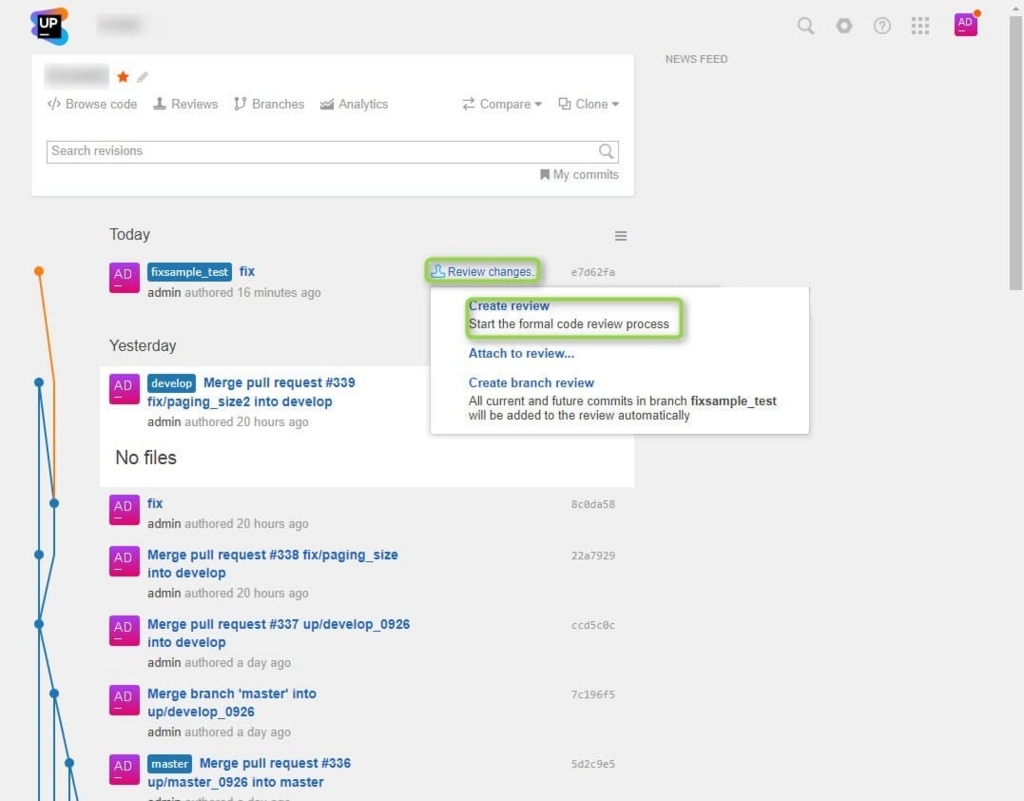
Task: Click the master branch label
Action: point(170,764)
